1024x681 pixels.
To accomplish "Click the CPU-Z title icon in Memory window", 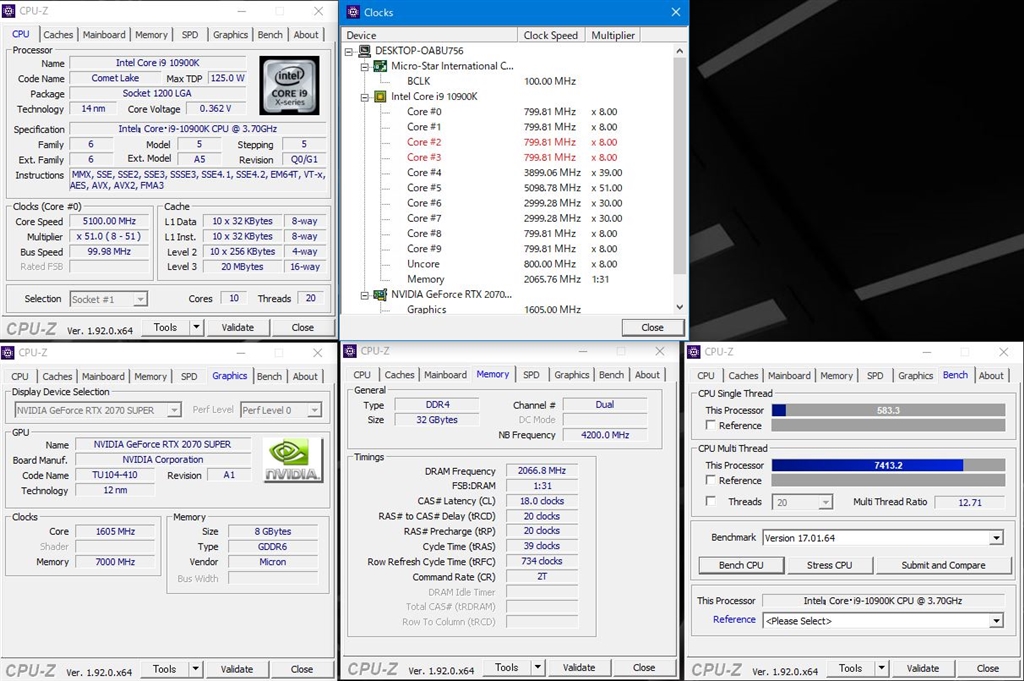I will 350,351.
